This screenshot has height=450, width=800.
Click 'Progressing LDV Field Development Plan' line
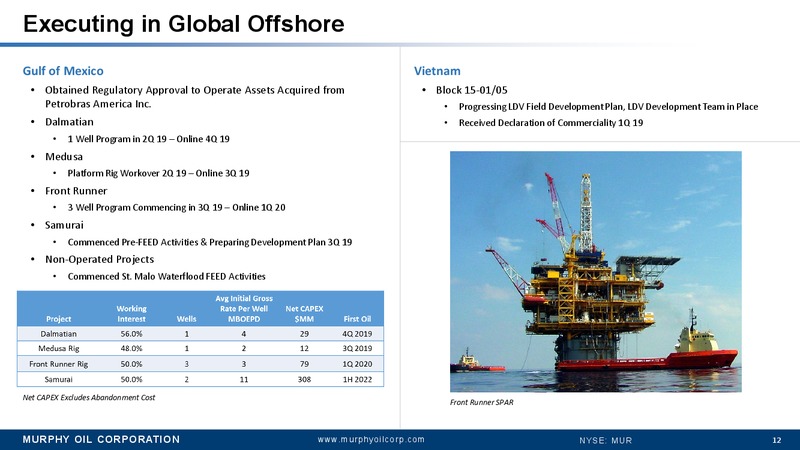point(608,107)
